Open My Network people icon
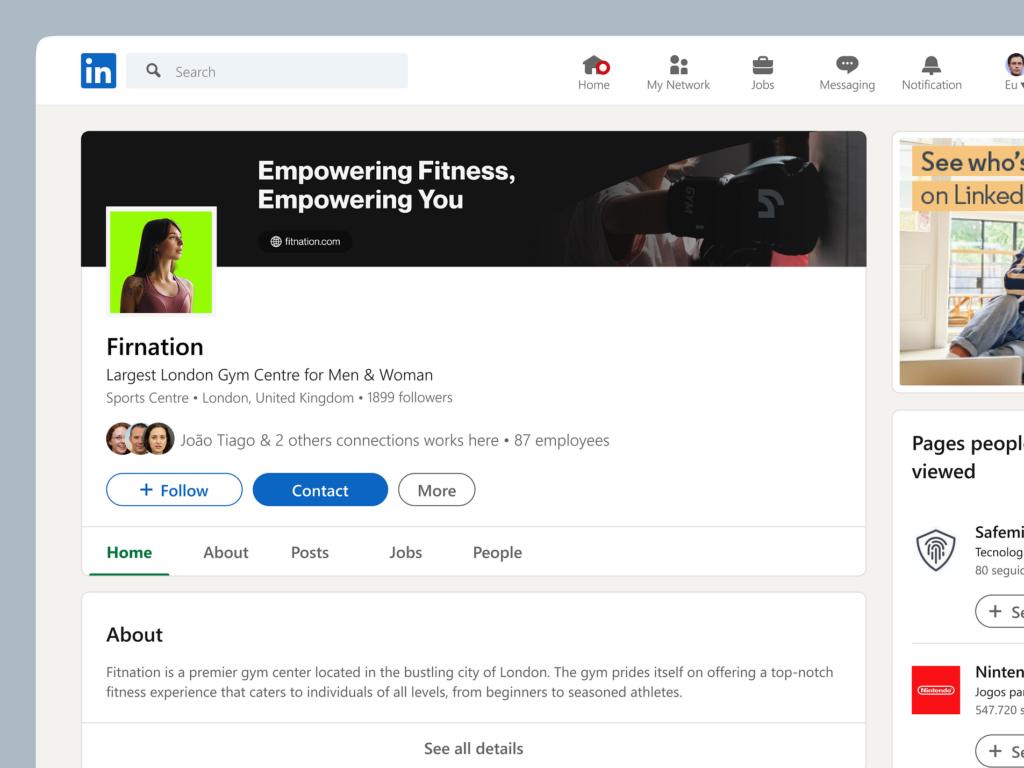 pyautogui.click(x=679, y=65)
